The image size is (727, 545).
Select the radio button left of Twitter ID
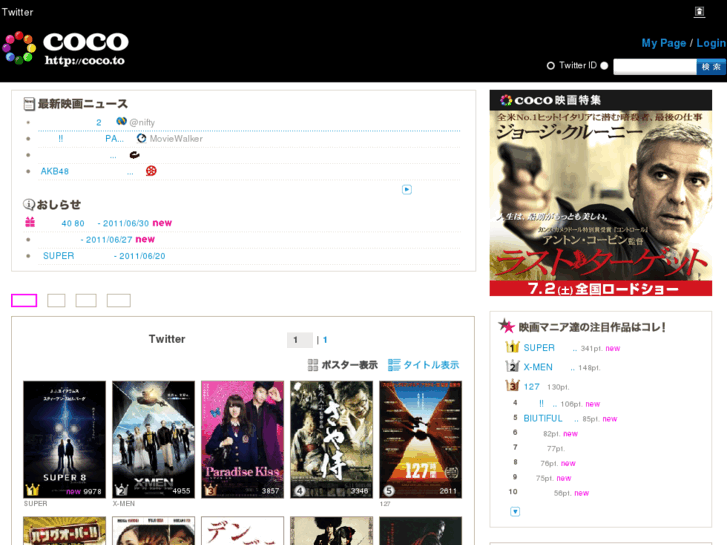click(x=551, y=66)
